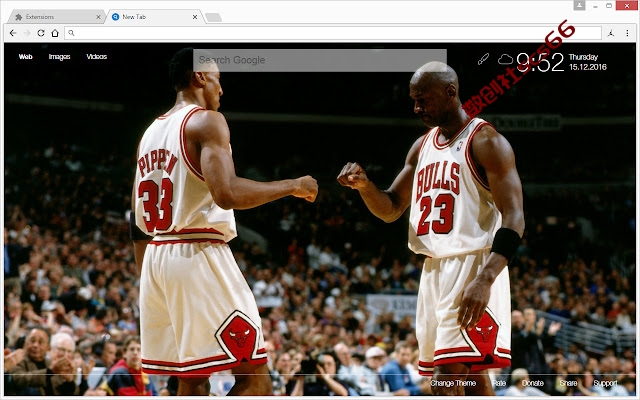
Task: Open the Share link
Action: [568, 383]
